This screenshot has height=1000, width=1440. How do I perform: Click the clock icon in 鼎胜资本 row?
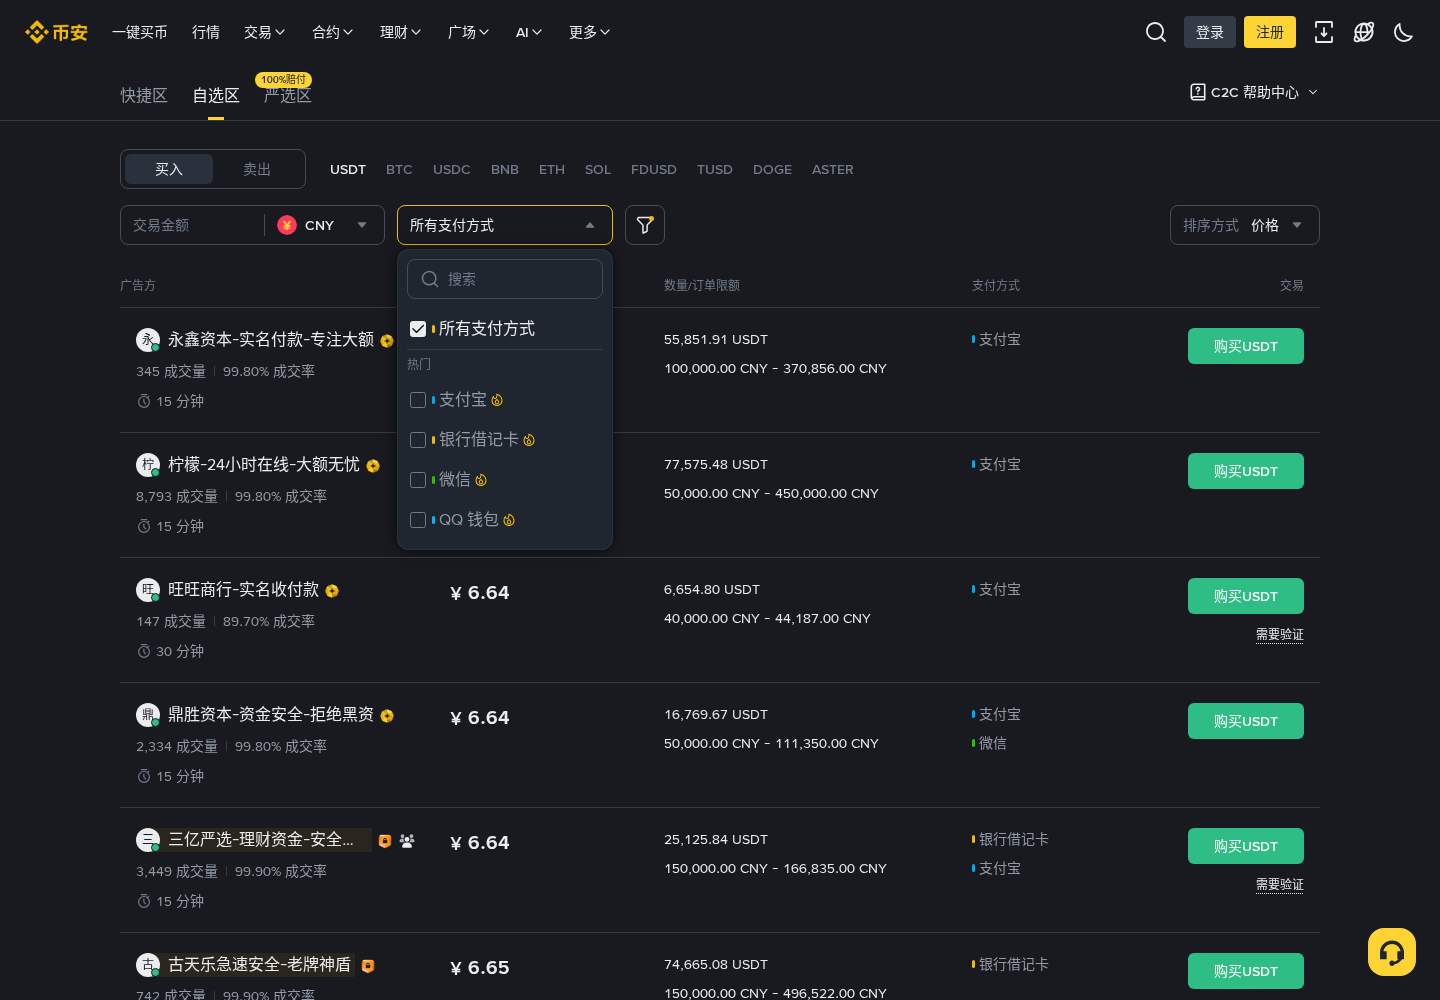point(144,776)
